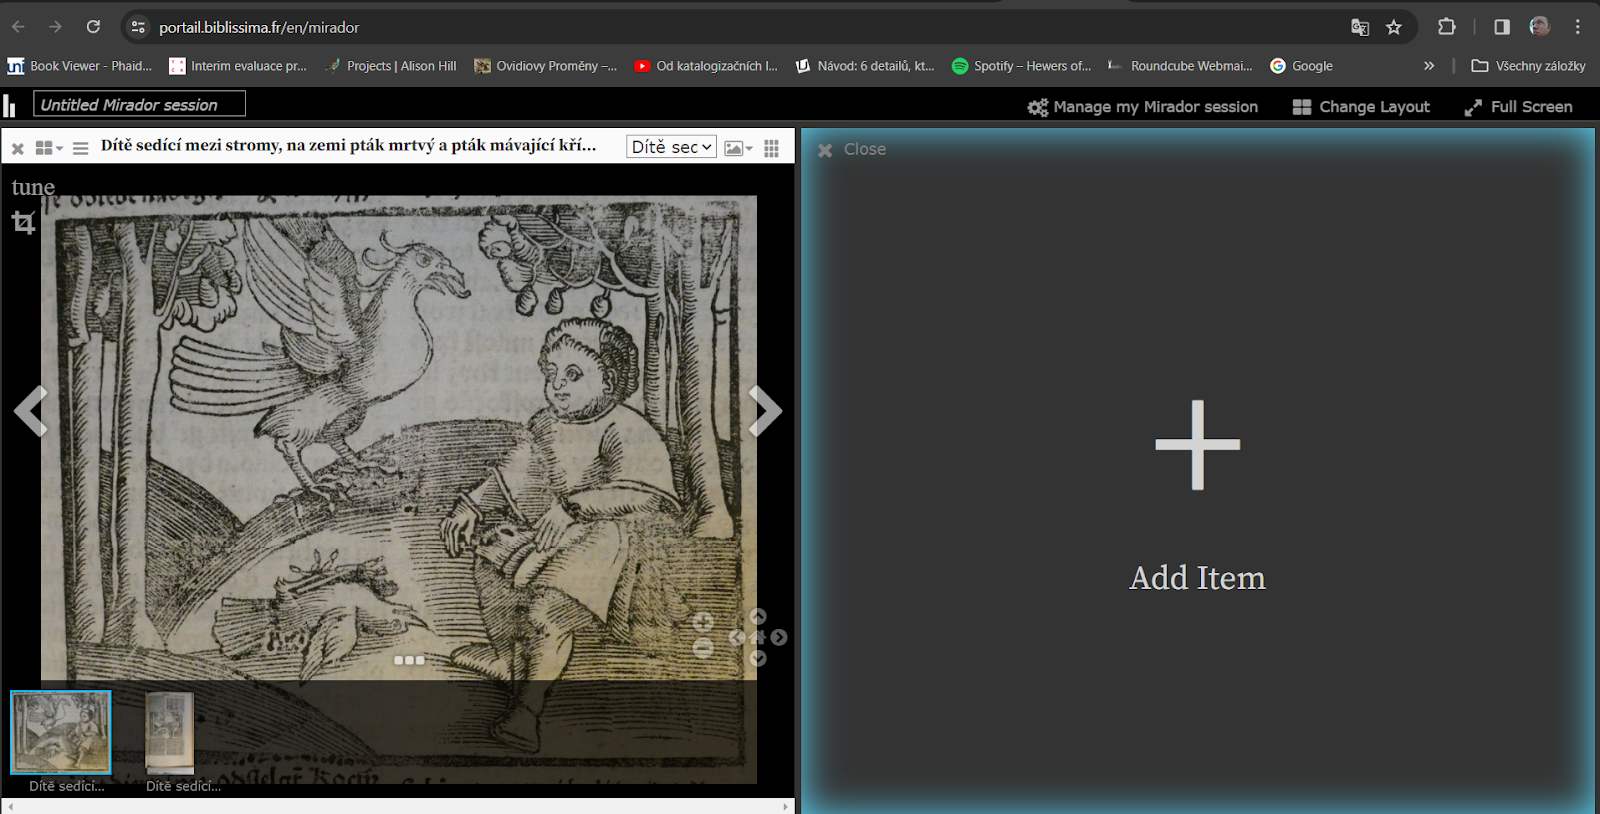Expand the hidden bookmarks chevron
This screenshot has width=1600, height=814.
(1429, 66)
